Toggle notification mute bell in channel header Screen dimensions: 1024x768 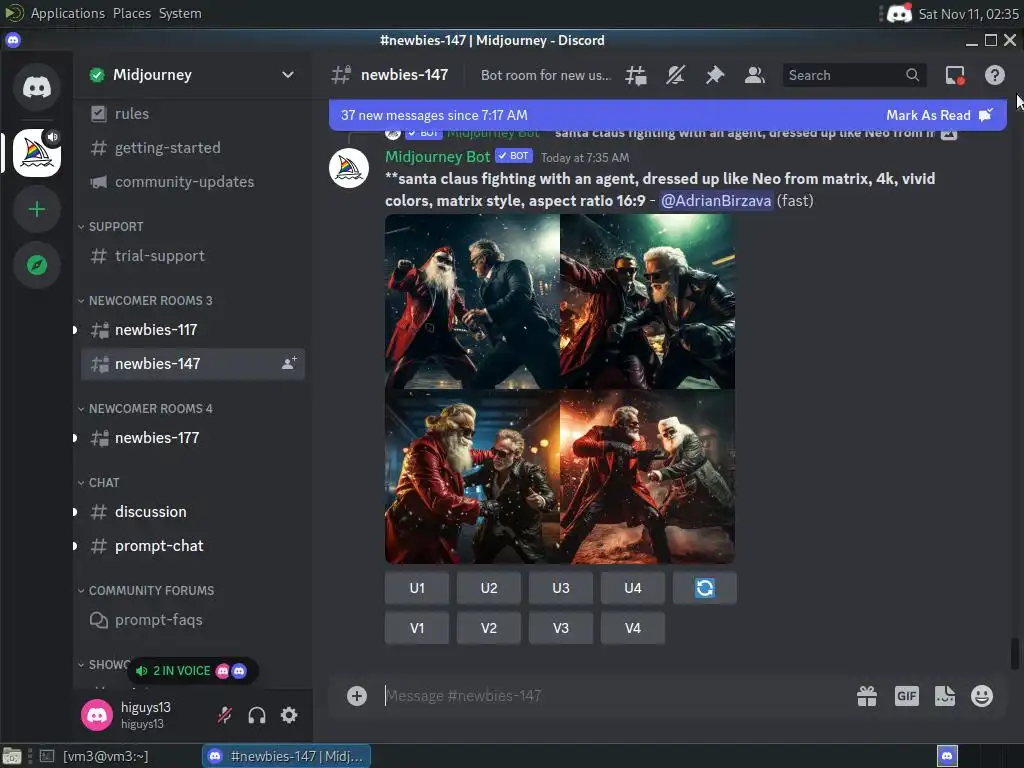click(x=675, y=75)
